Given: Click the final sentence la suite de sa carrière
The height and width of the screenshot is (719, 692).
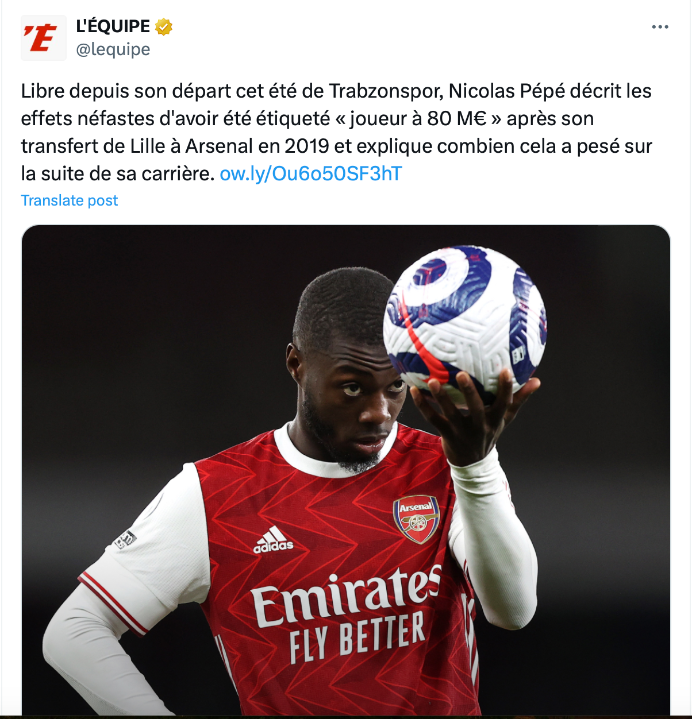Looking at the screenshot, I should coord(118,174).
